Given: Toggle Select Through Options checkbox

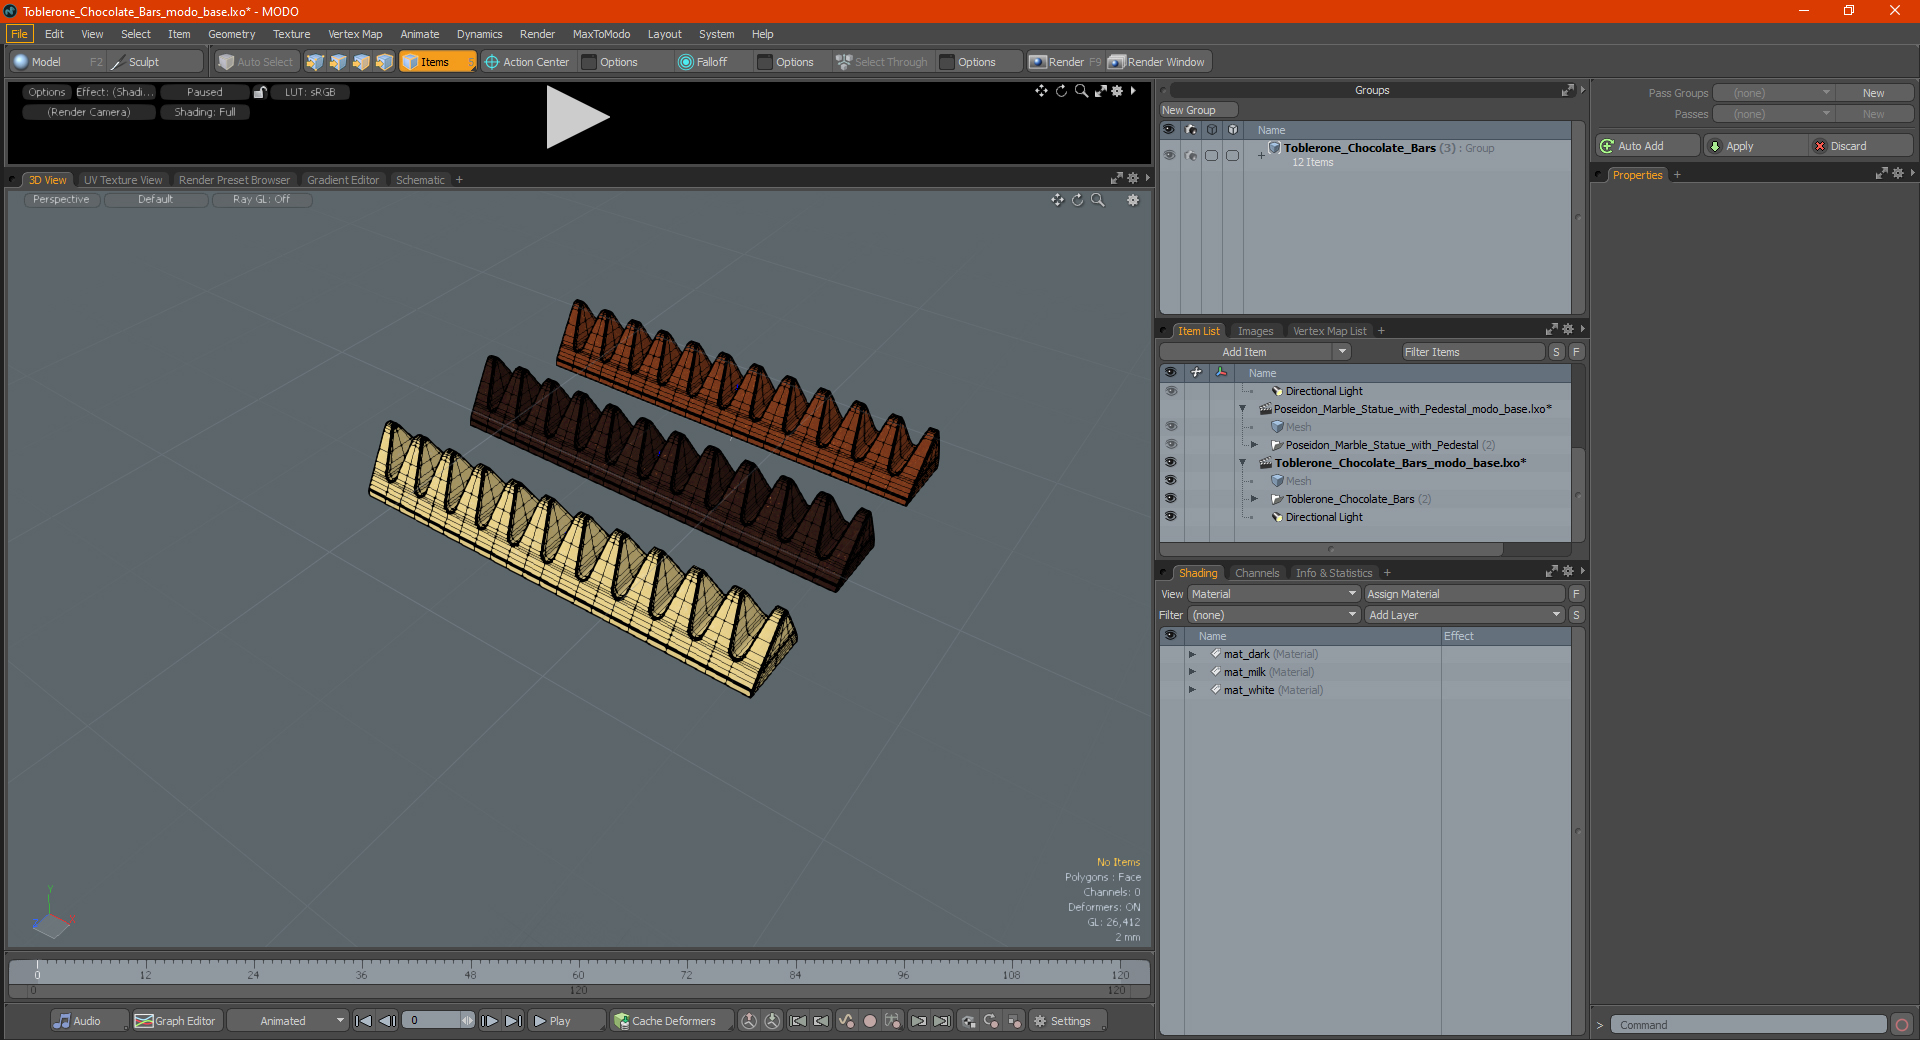Looking at the screenshot, I should (x=947, y=62).
